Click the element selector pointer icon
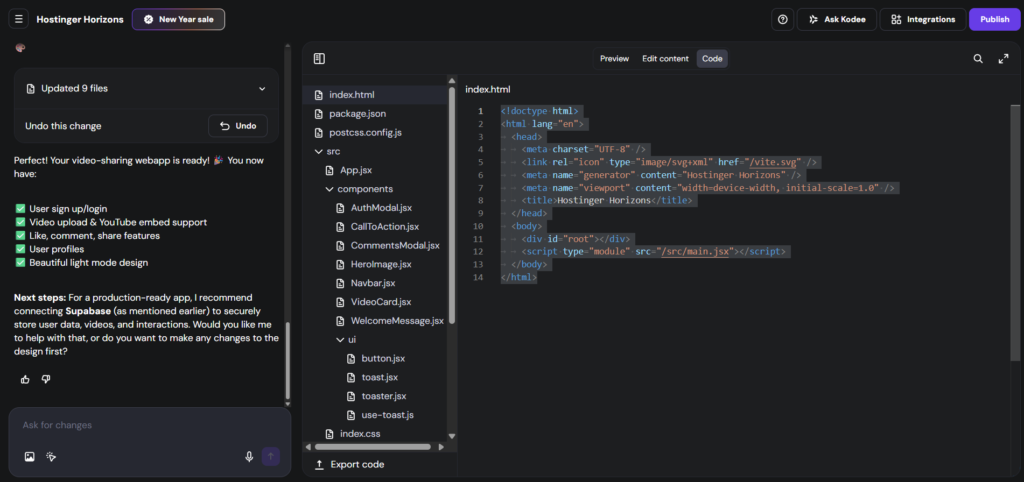 [x=51, y=457]
